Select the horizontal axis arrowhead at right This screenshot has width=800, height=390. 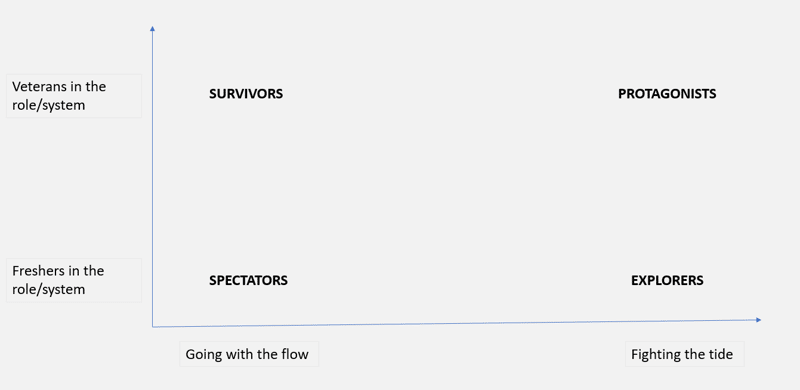(758, 320)
